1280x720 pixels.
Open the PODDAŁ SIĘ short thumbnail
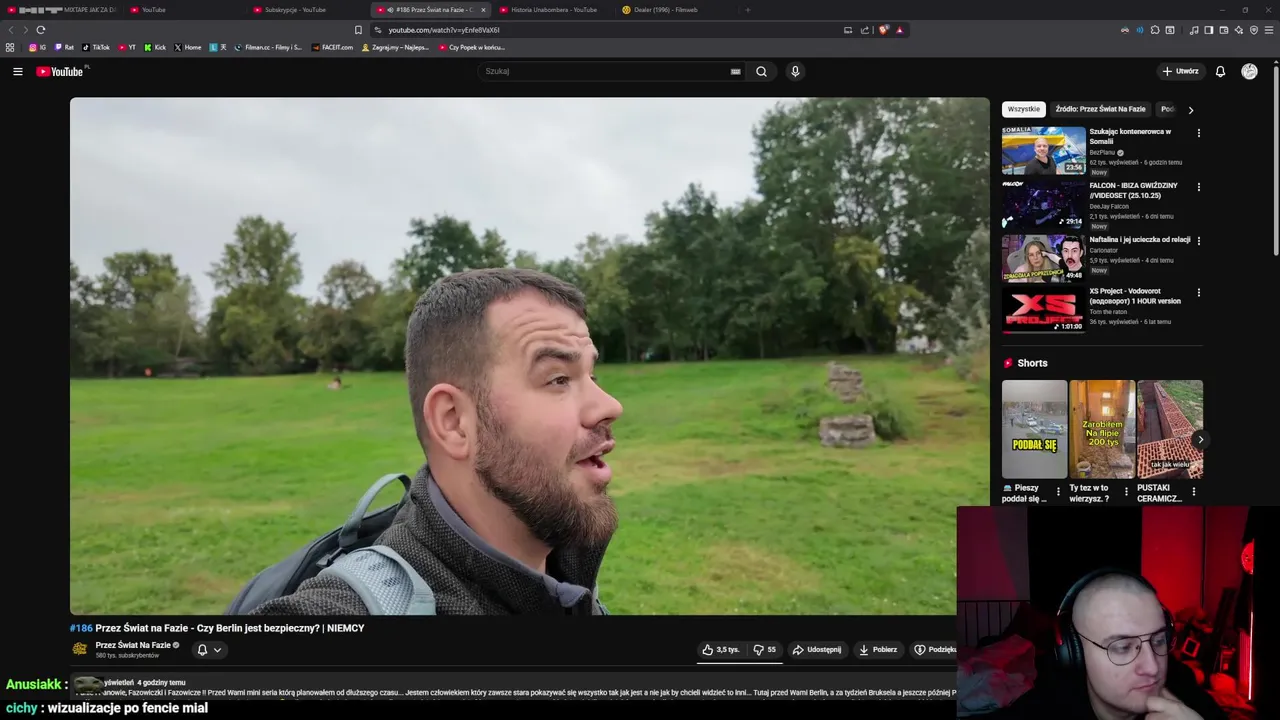[x=1034, y=429]
